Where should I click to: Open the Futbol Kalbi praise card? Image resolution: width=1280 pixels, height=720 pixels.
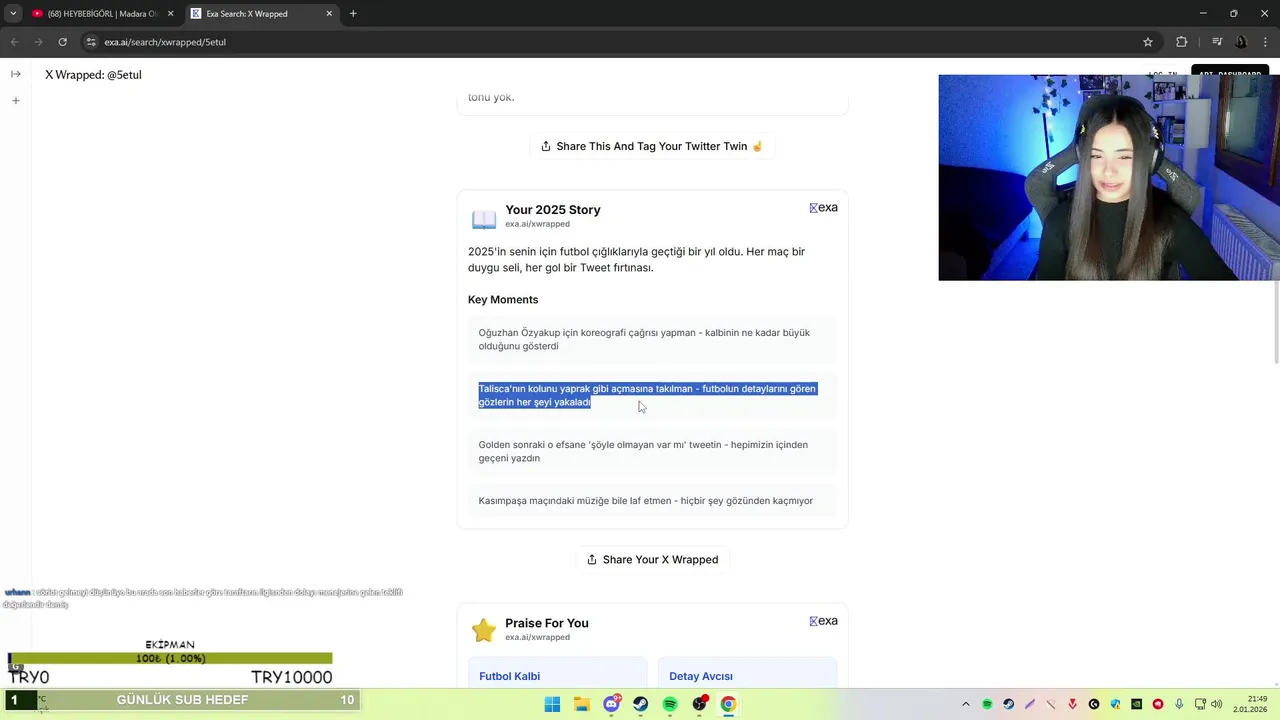pos(558,672)
